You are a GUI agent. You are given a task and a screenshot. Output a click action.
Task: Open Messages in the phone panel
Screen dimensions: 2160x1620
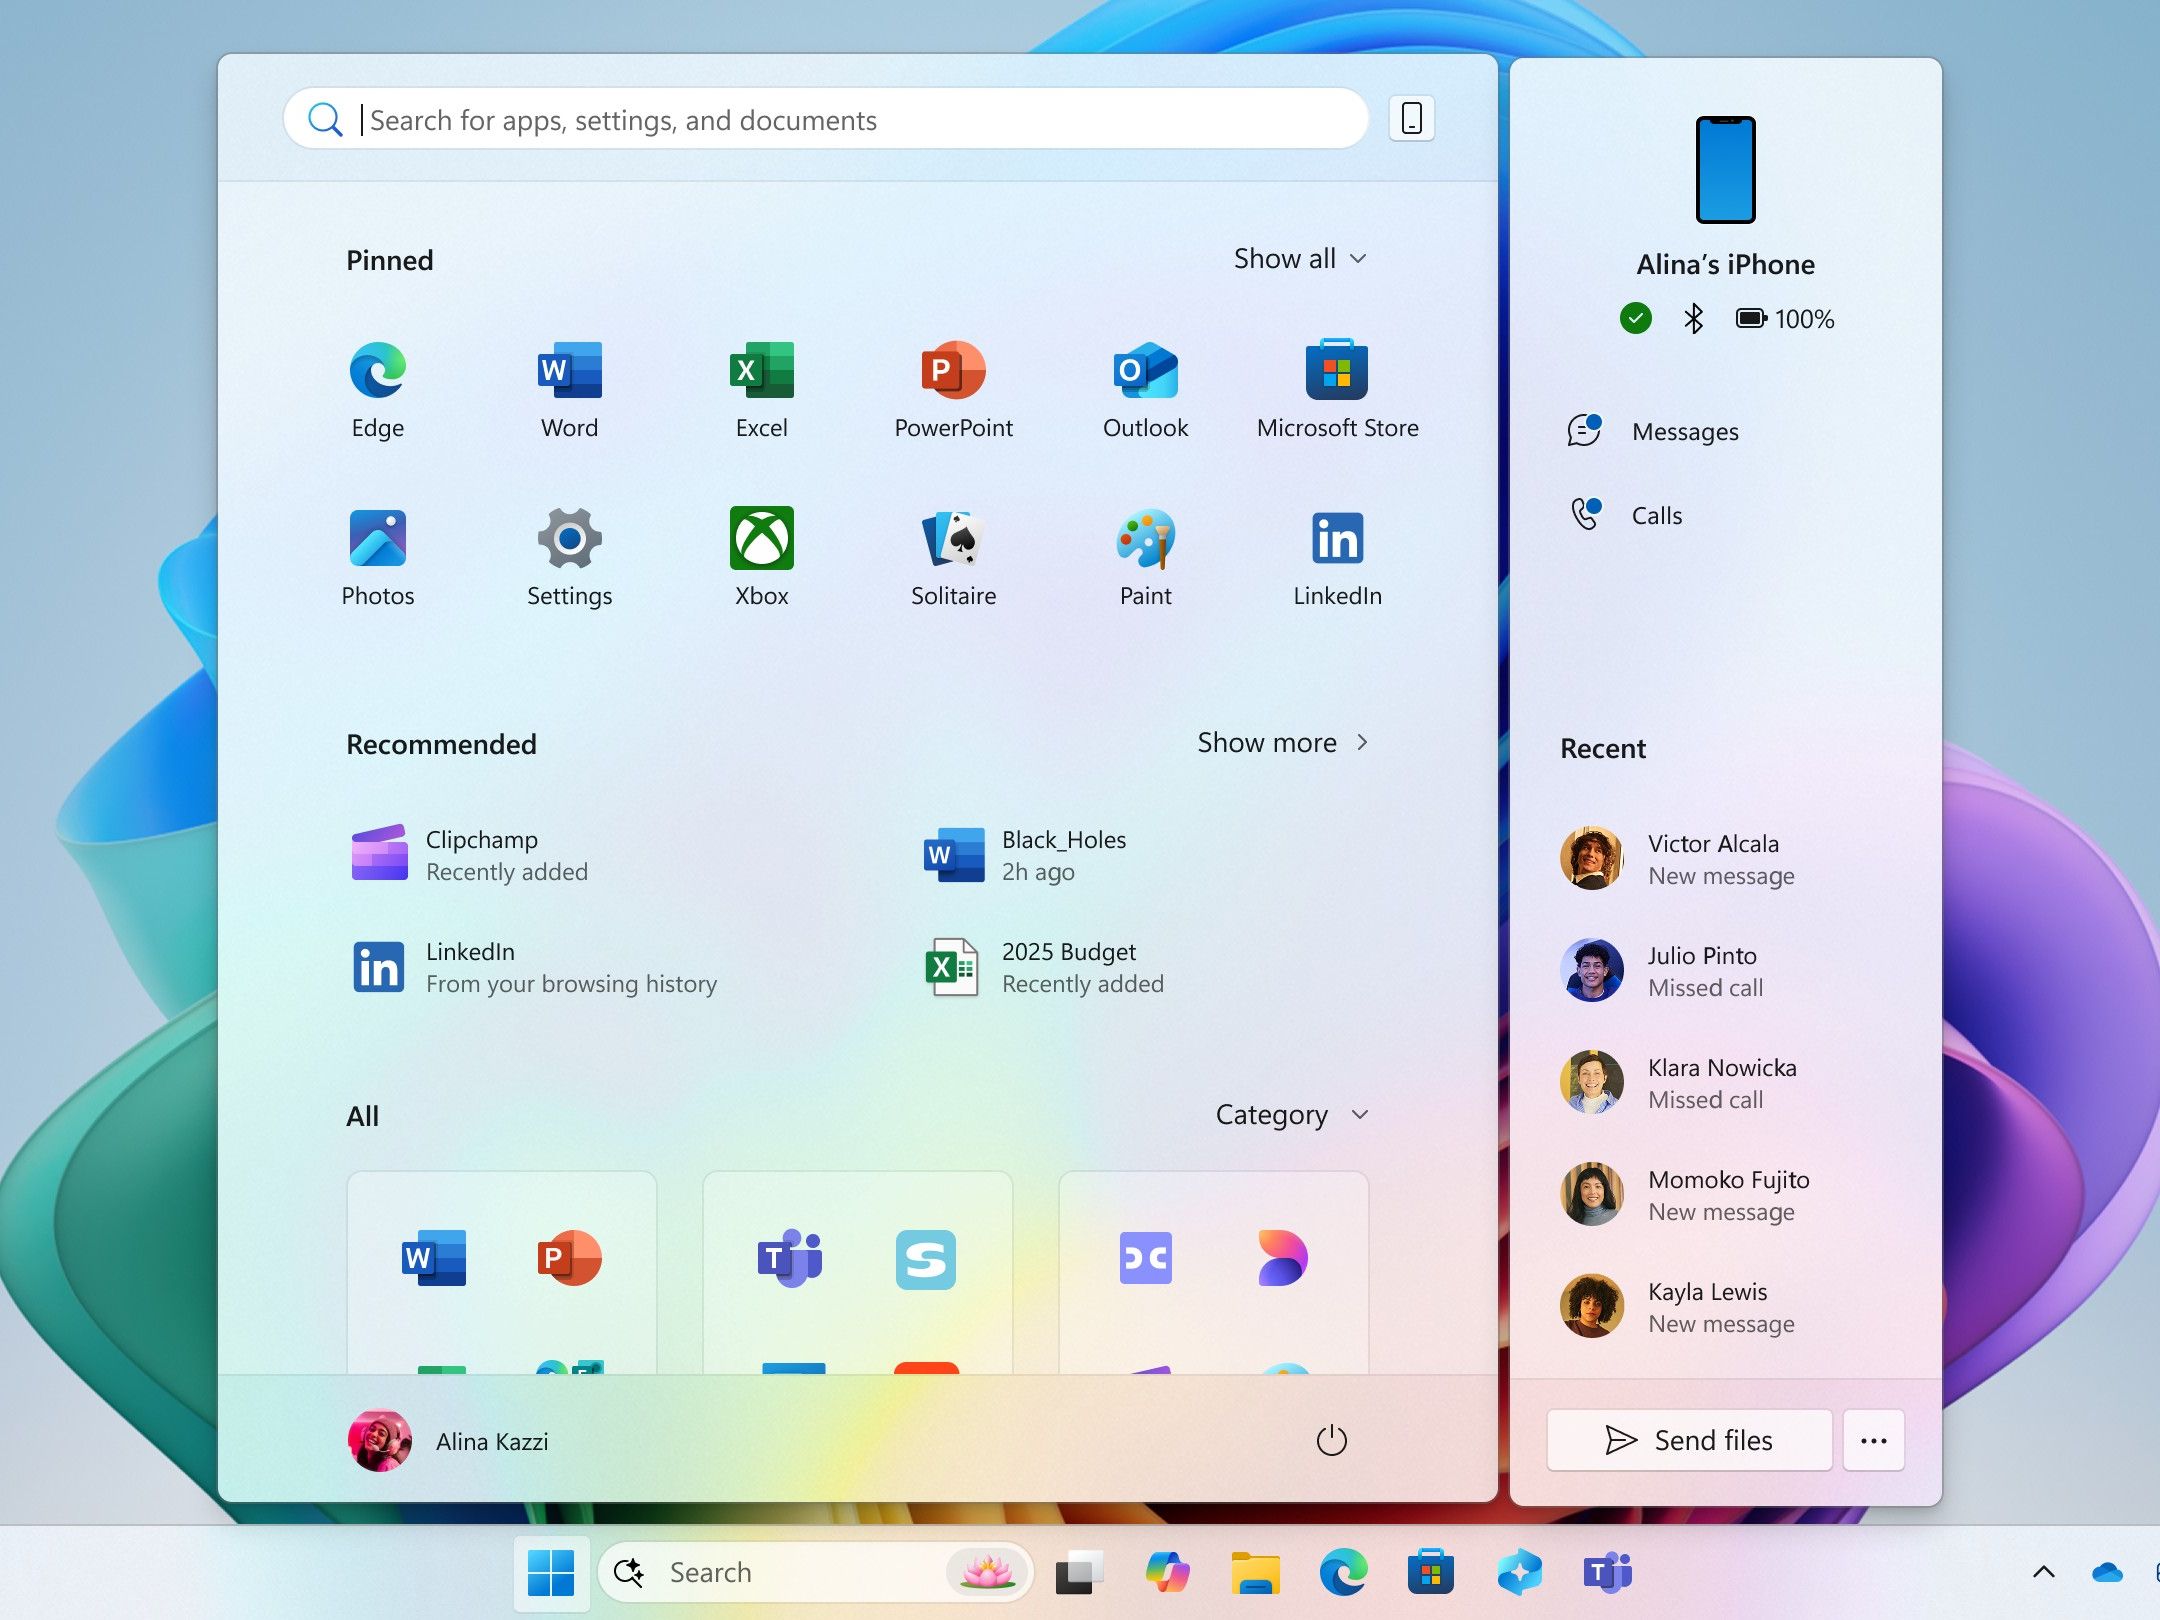pos(1684,432)
